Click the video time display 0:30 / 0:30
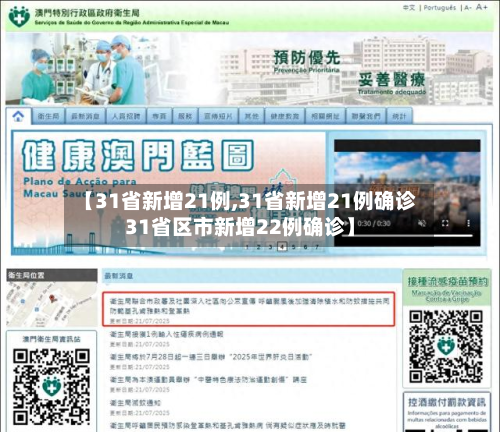Image resolution: width=500 pixels, height=432 pixels. click(x=374, y=223)
